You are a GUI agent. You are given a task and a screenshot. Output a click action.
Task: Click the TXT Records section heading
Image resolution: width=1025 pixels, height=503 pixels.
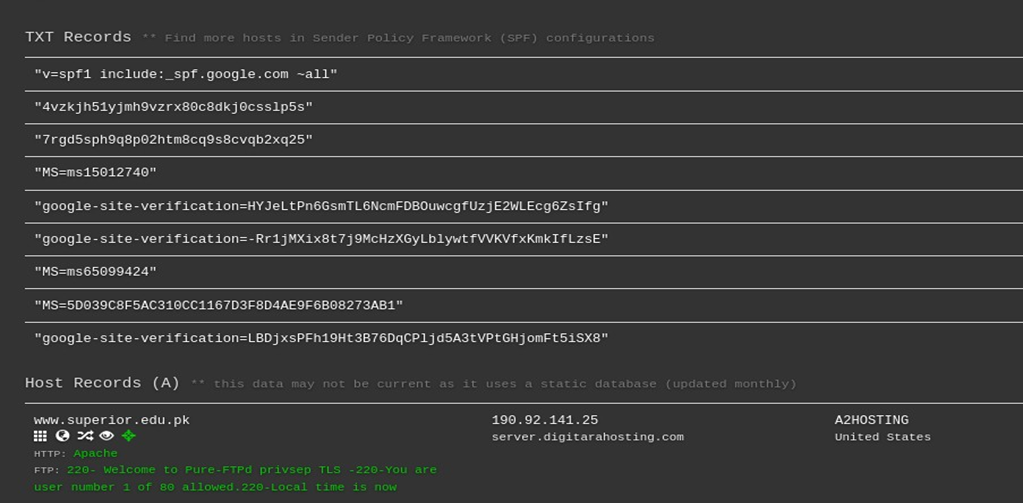pyautogui.click(x=78, y=37)
